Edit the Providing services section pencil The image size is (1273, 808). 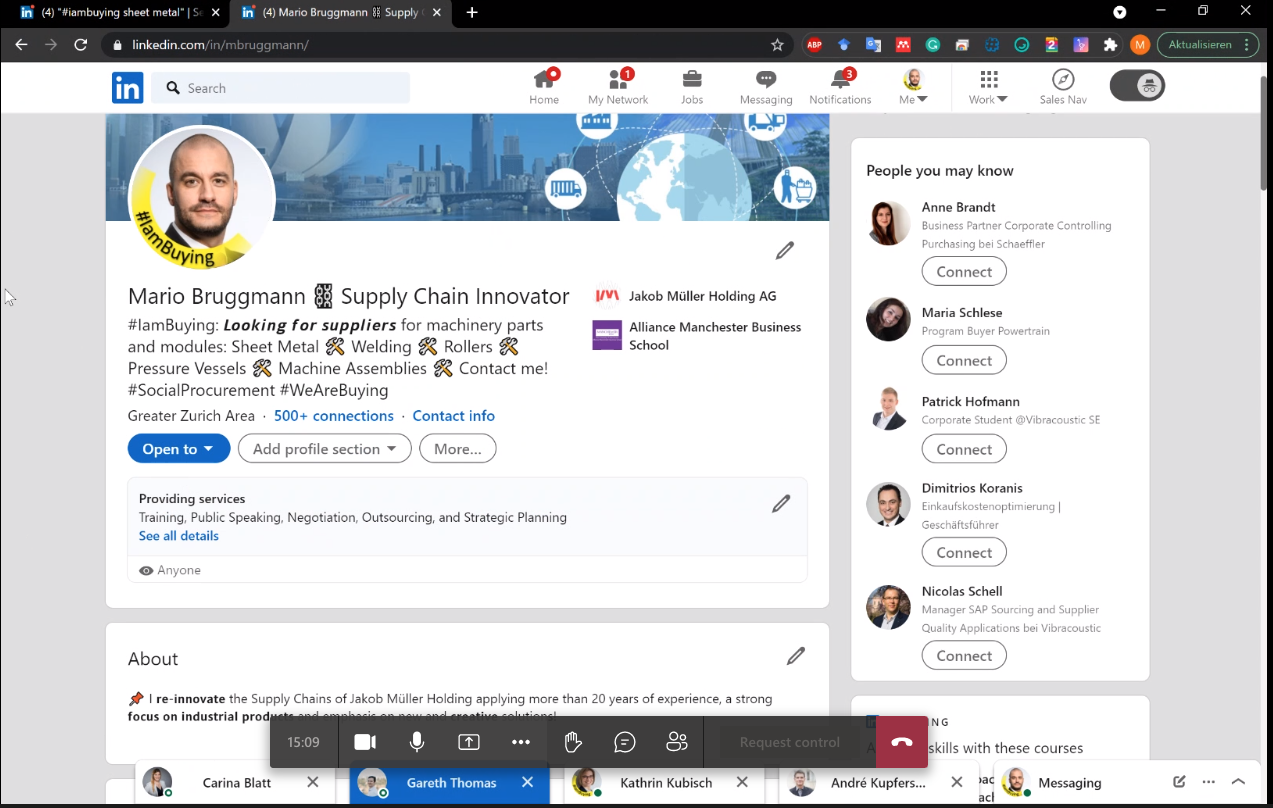(781, 504)
